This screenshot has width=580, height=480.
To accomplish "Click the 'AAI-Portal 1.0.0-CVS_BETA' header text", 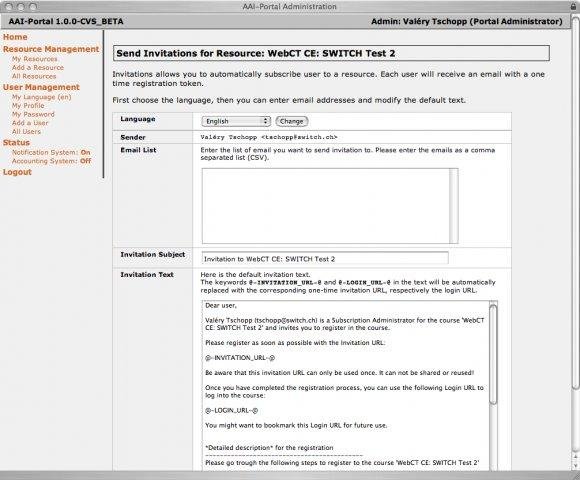I will (x=66, y=21).
